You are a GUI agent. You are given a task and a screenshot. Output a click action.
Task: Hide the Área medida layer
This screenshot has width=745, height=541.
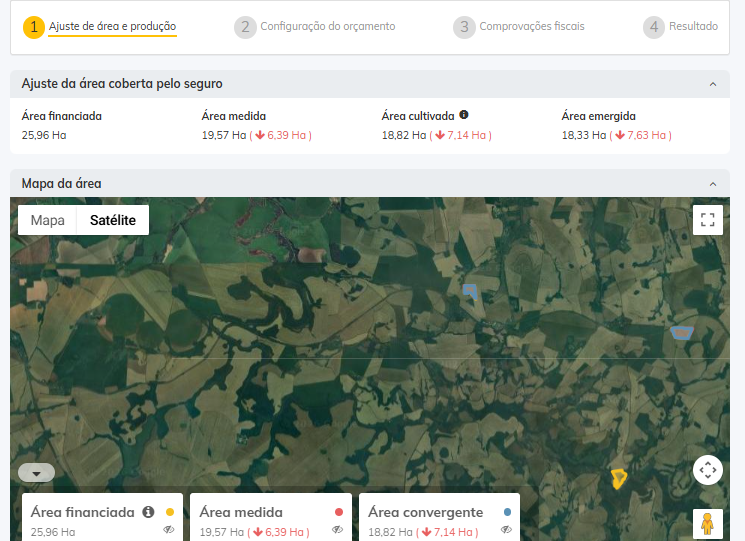(337, 530)
